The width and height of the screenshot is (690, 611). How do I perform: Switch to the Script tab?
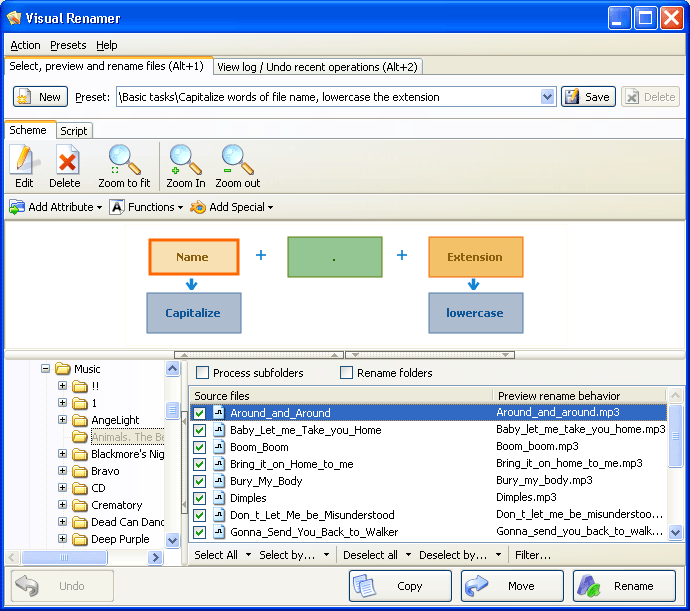click(73, 131)
